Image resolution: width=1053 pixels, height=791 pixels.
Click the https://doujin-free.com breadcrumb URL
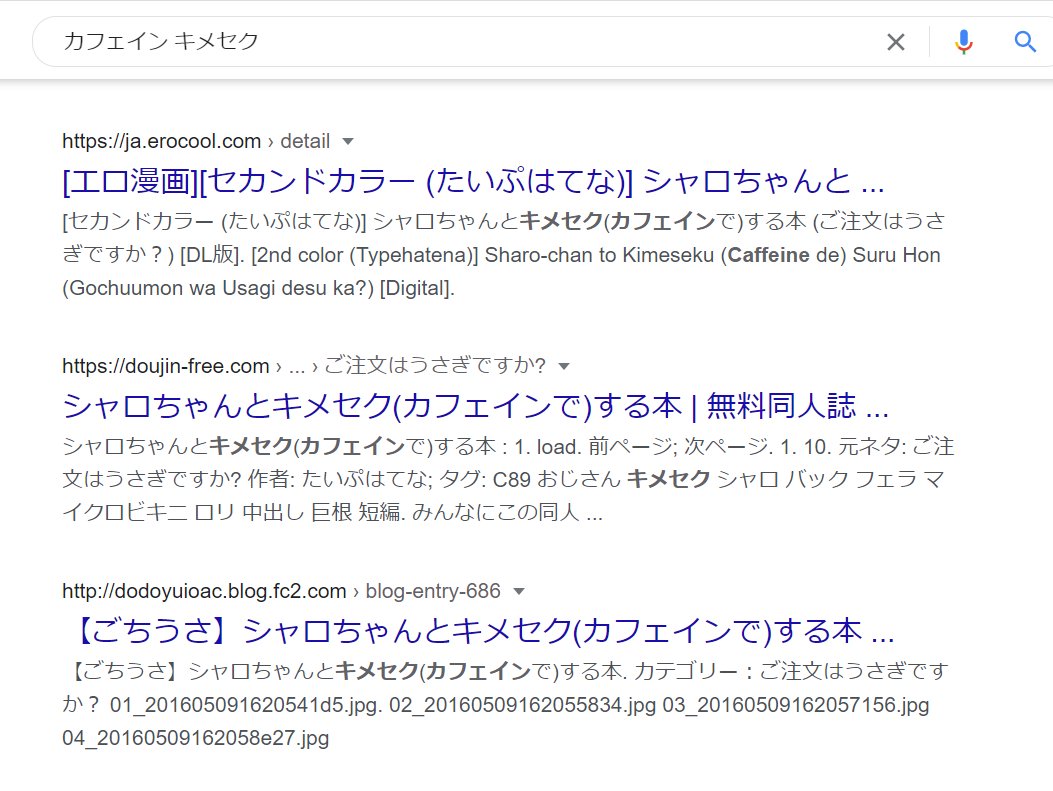tap(304, 367)
